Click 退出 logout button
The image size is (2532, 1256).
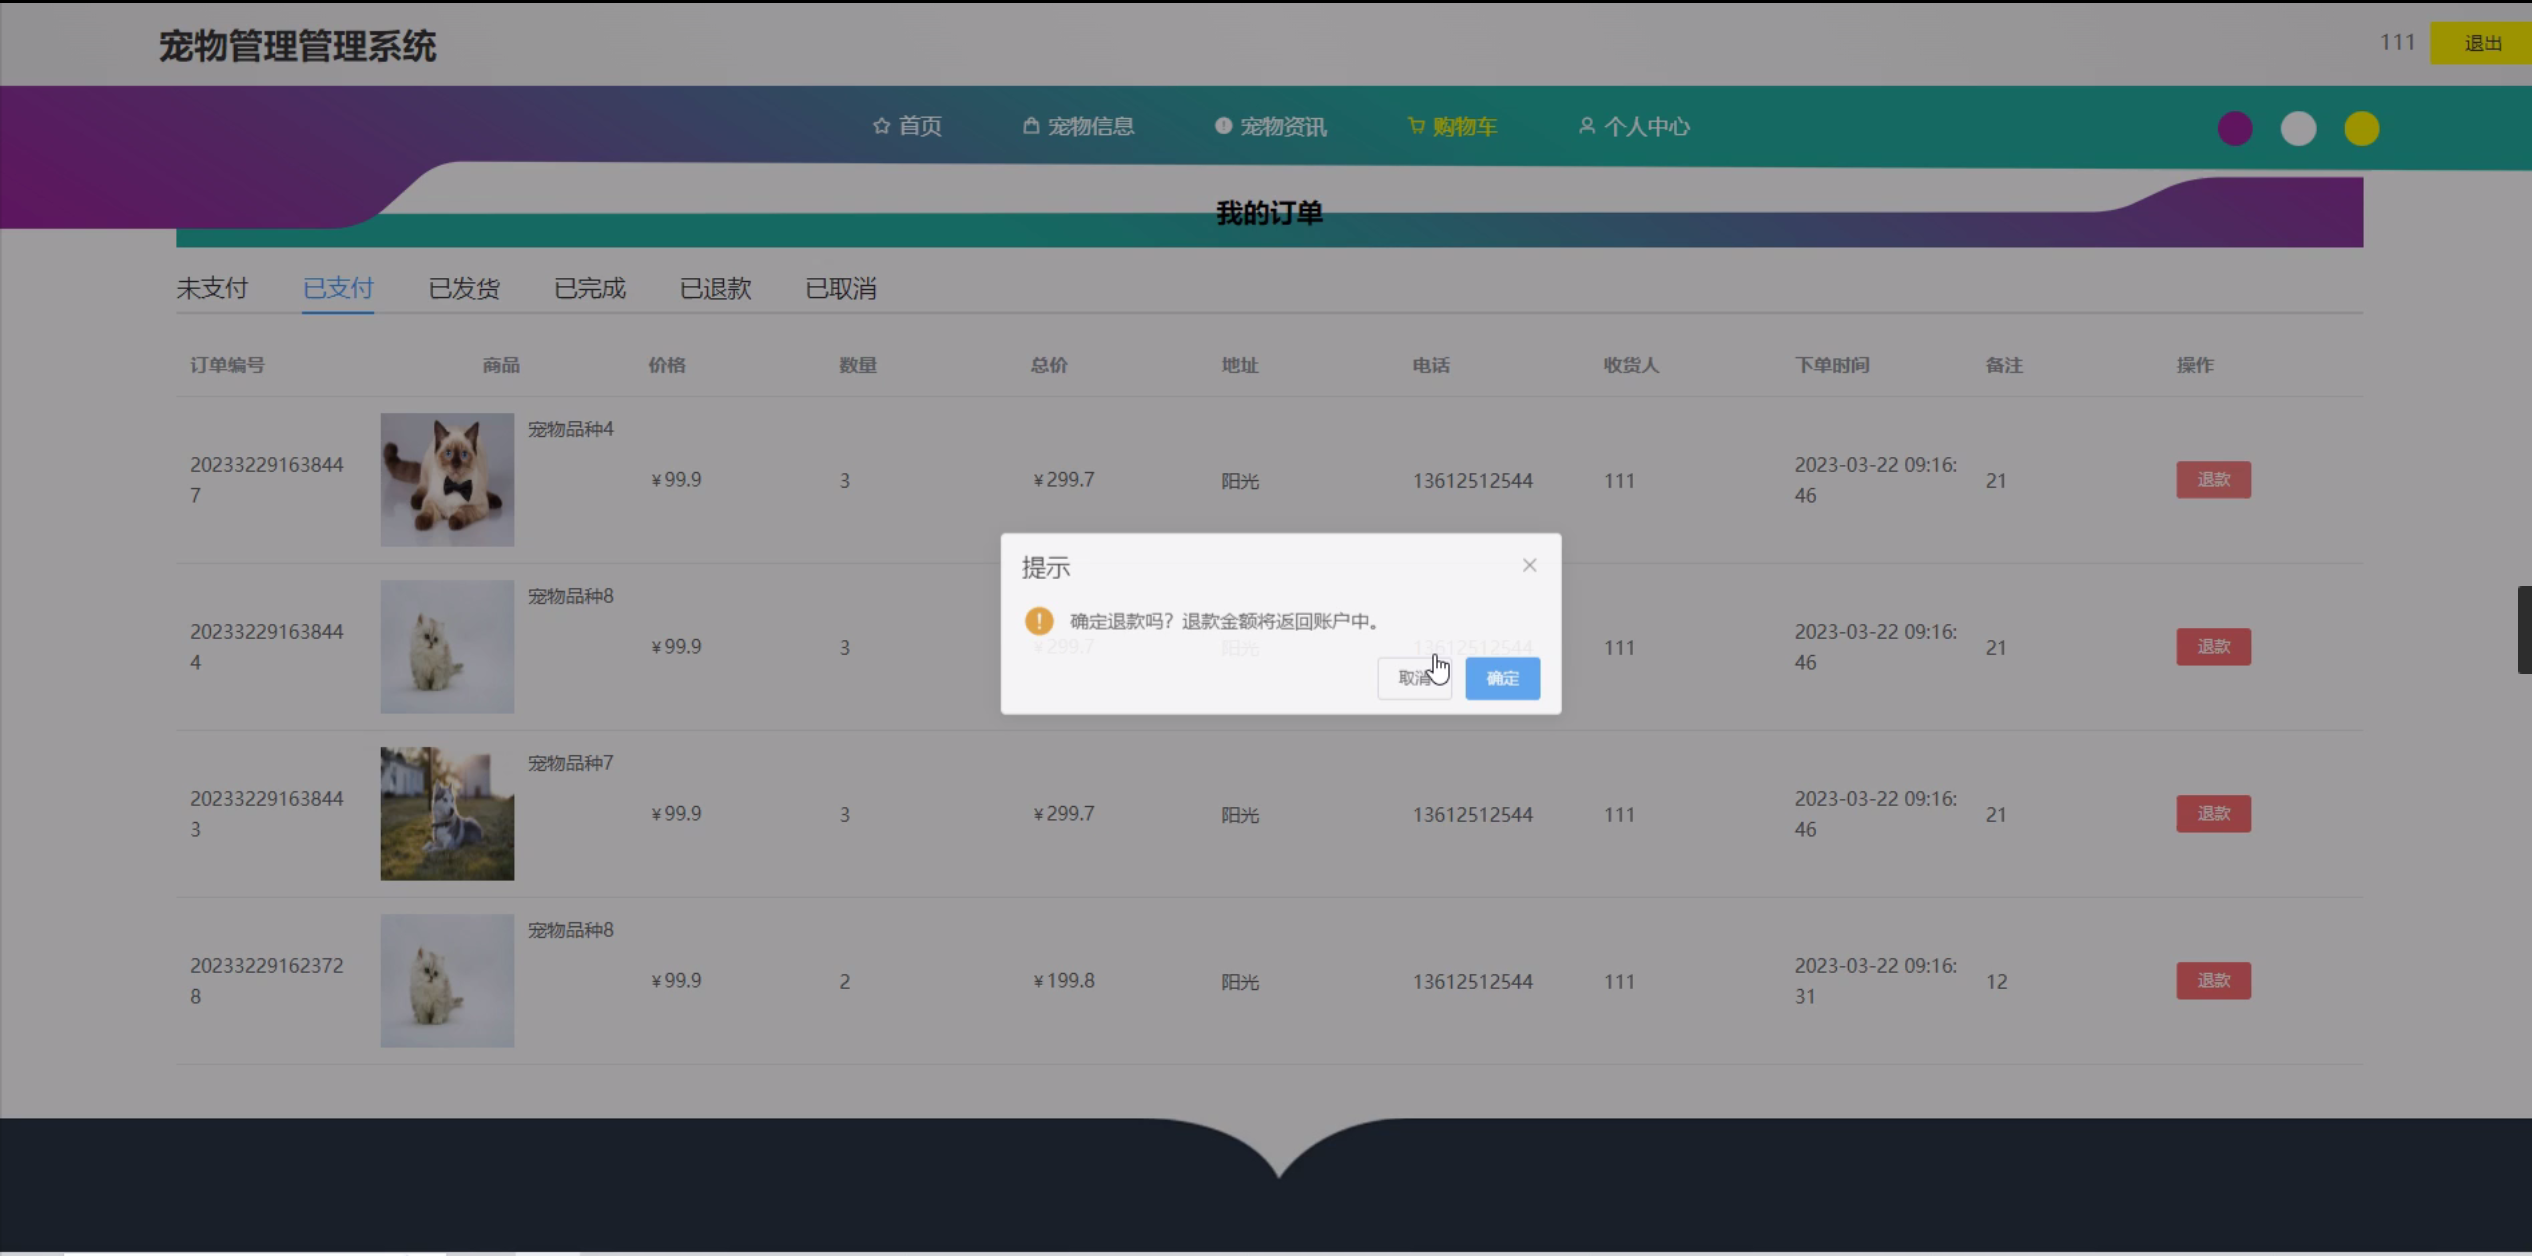[x=2482, y=43]
